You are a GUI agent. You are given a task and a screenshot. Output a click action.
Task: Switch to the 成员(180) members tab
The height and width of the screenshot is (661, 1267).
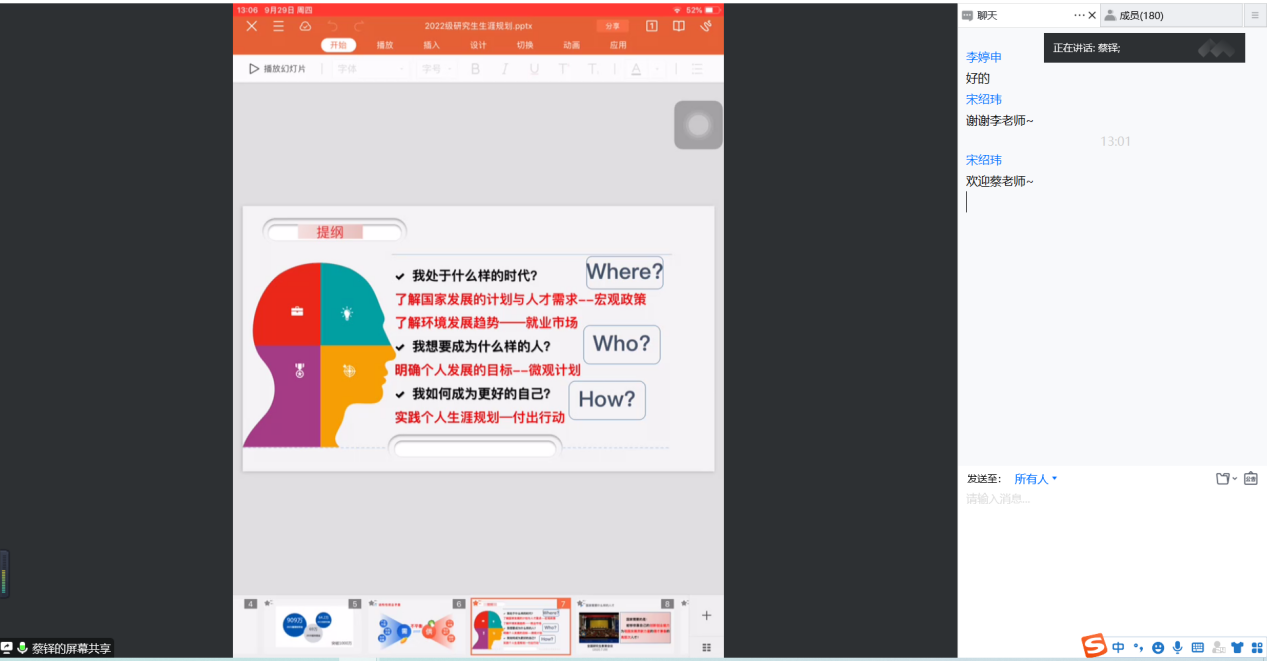tap(1140, 16)
